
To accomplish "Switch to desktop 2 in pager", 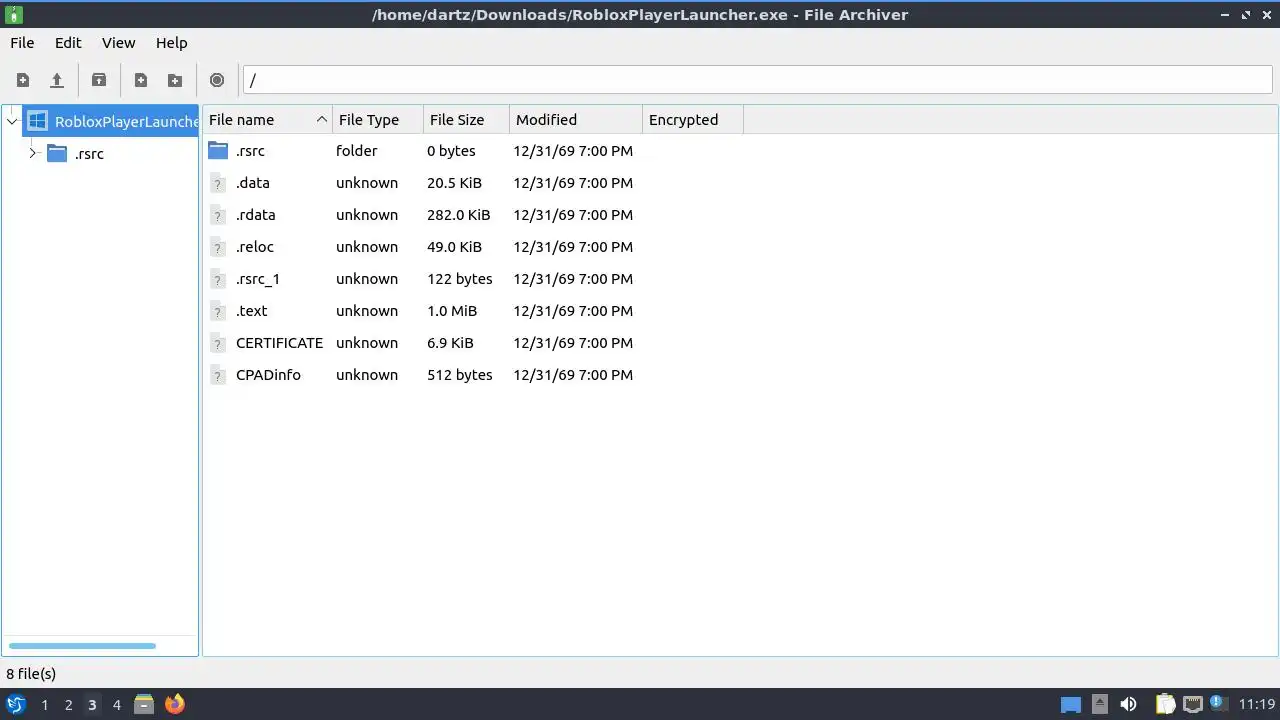I will pyautogui.click(x=68, y=705).
